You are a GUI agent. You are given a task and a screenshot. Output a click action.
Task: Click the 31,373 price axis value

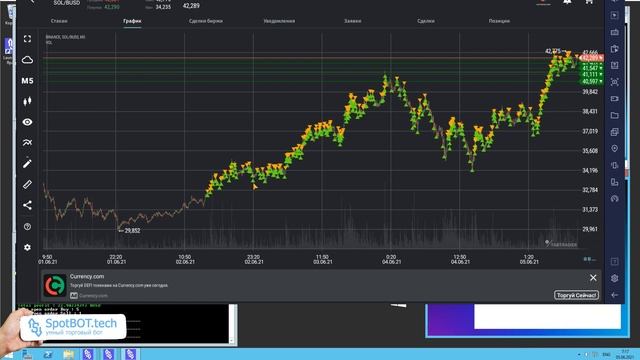(590, 209)
